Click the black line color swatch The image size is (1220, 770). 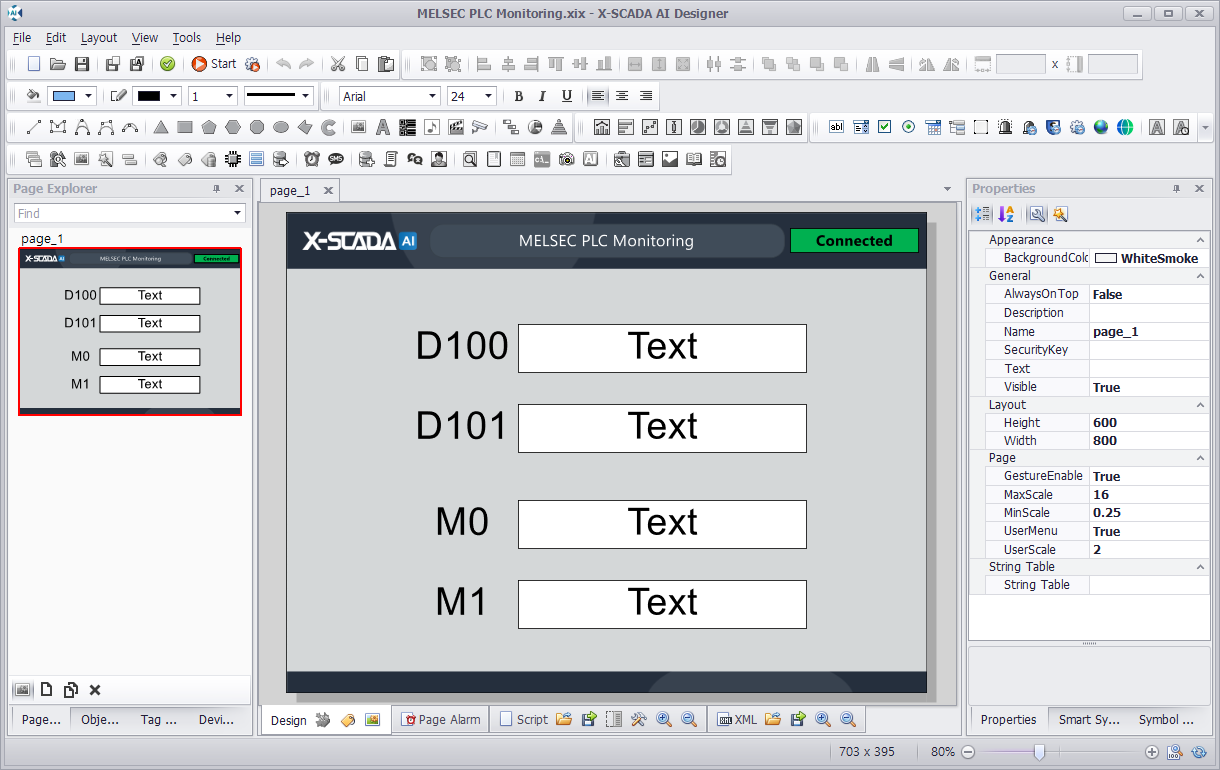(x=148, y=96)
